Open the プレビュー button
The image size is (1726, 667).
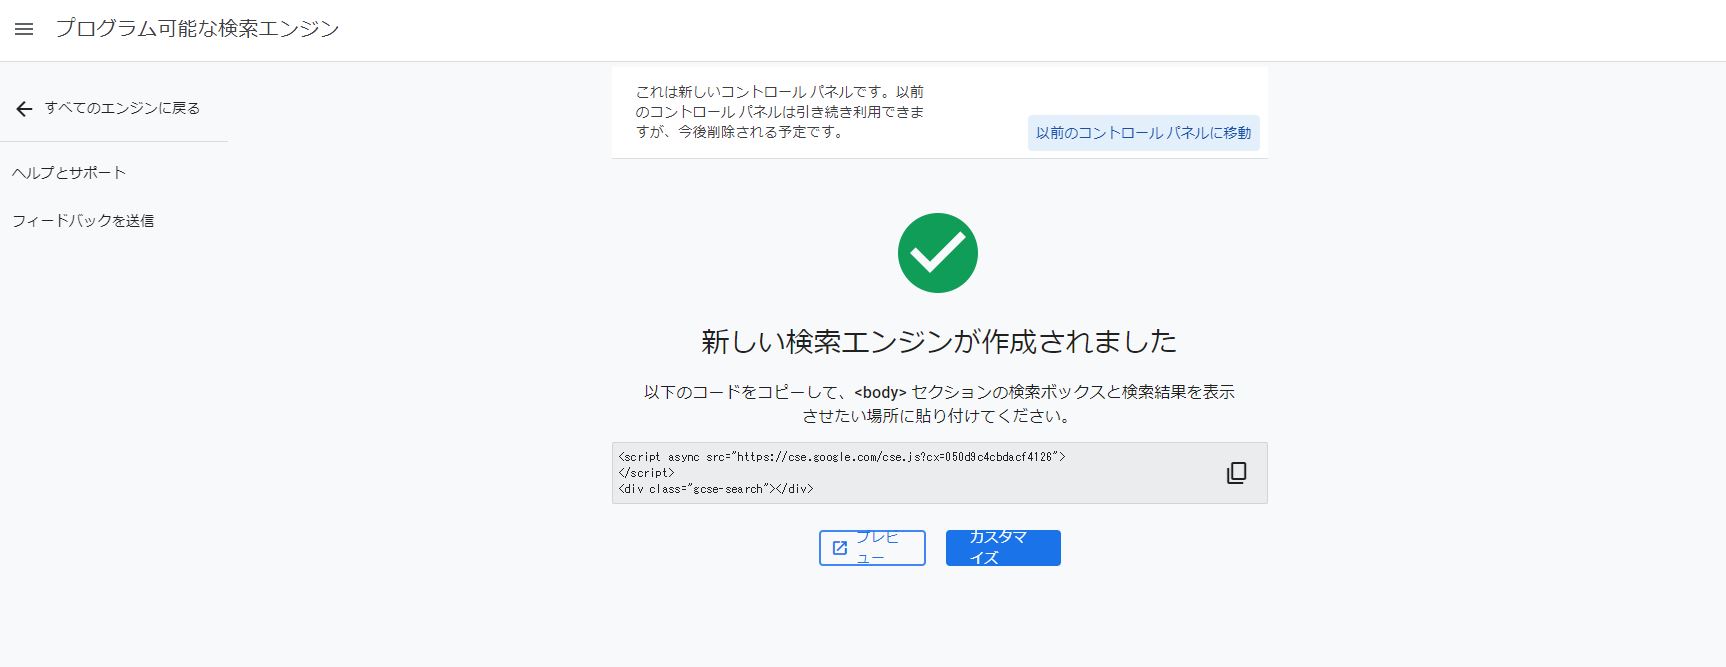click(872, 548)
